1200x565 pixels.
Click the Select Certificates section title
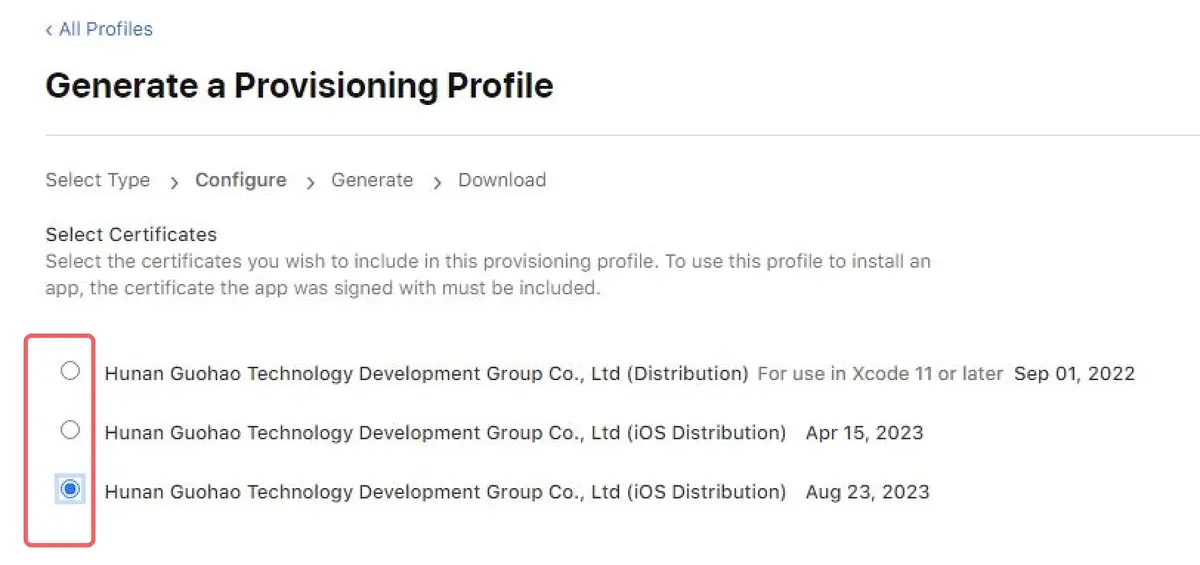tap(131, 235)
